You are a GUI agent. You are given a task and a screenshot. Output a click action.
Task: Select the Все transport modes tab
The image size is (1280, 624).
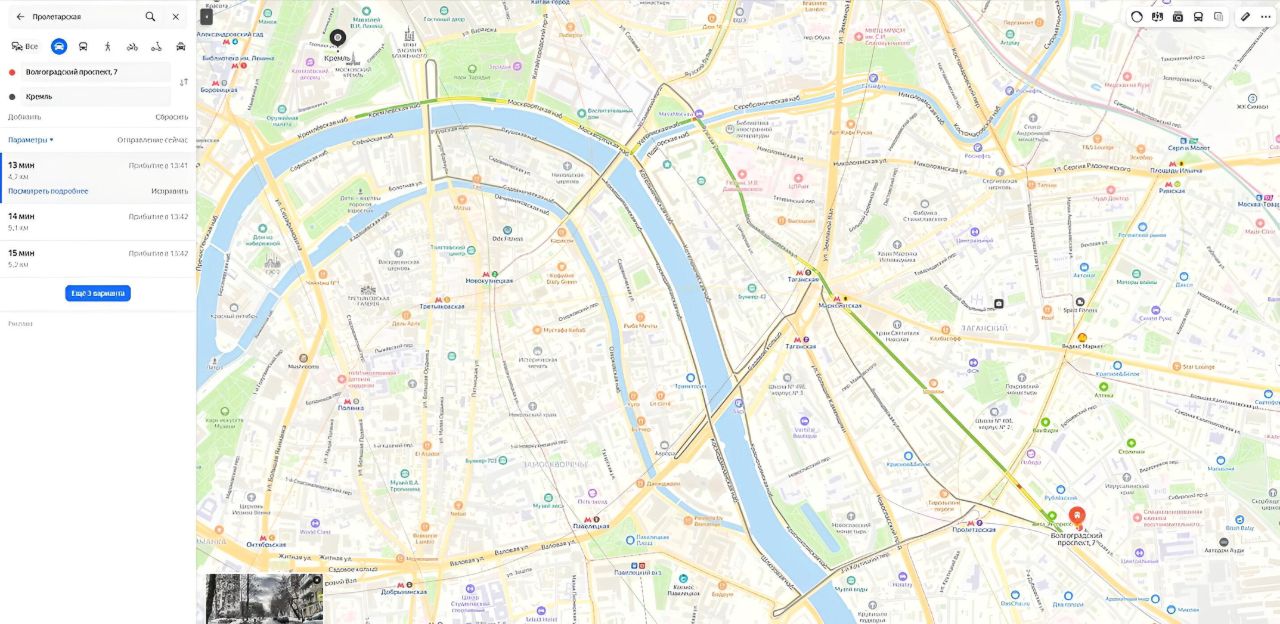pos(25,46)
